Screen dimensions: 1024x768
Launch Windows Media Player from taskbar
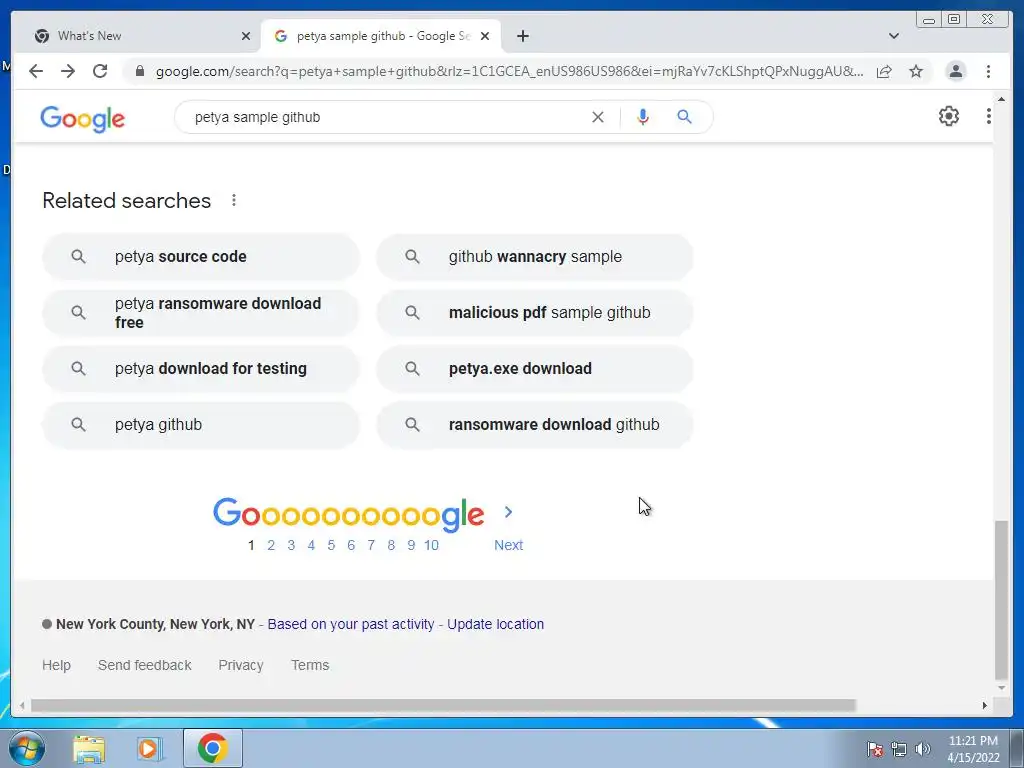click(x=150, y=749)
